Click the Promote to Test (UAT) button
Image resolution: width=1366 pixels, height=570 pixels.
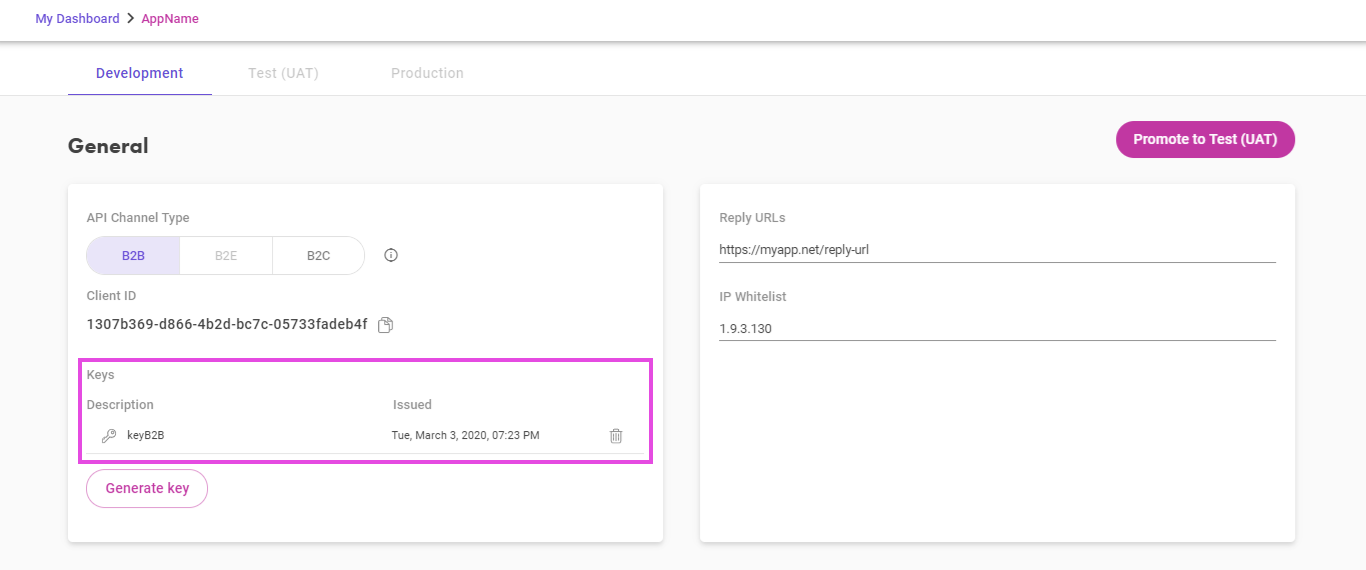[1205, 140]
